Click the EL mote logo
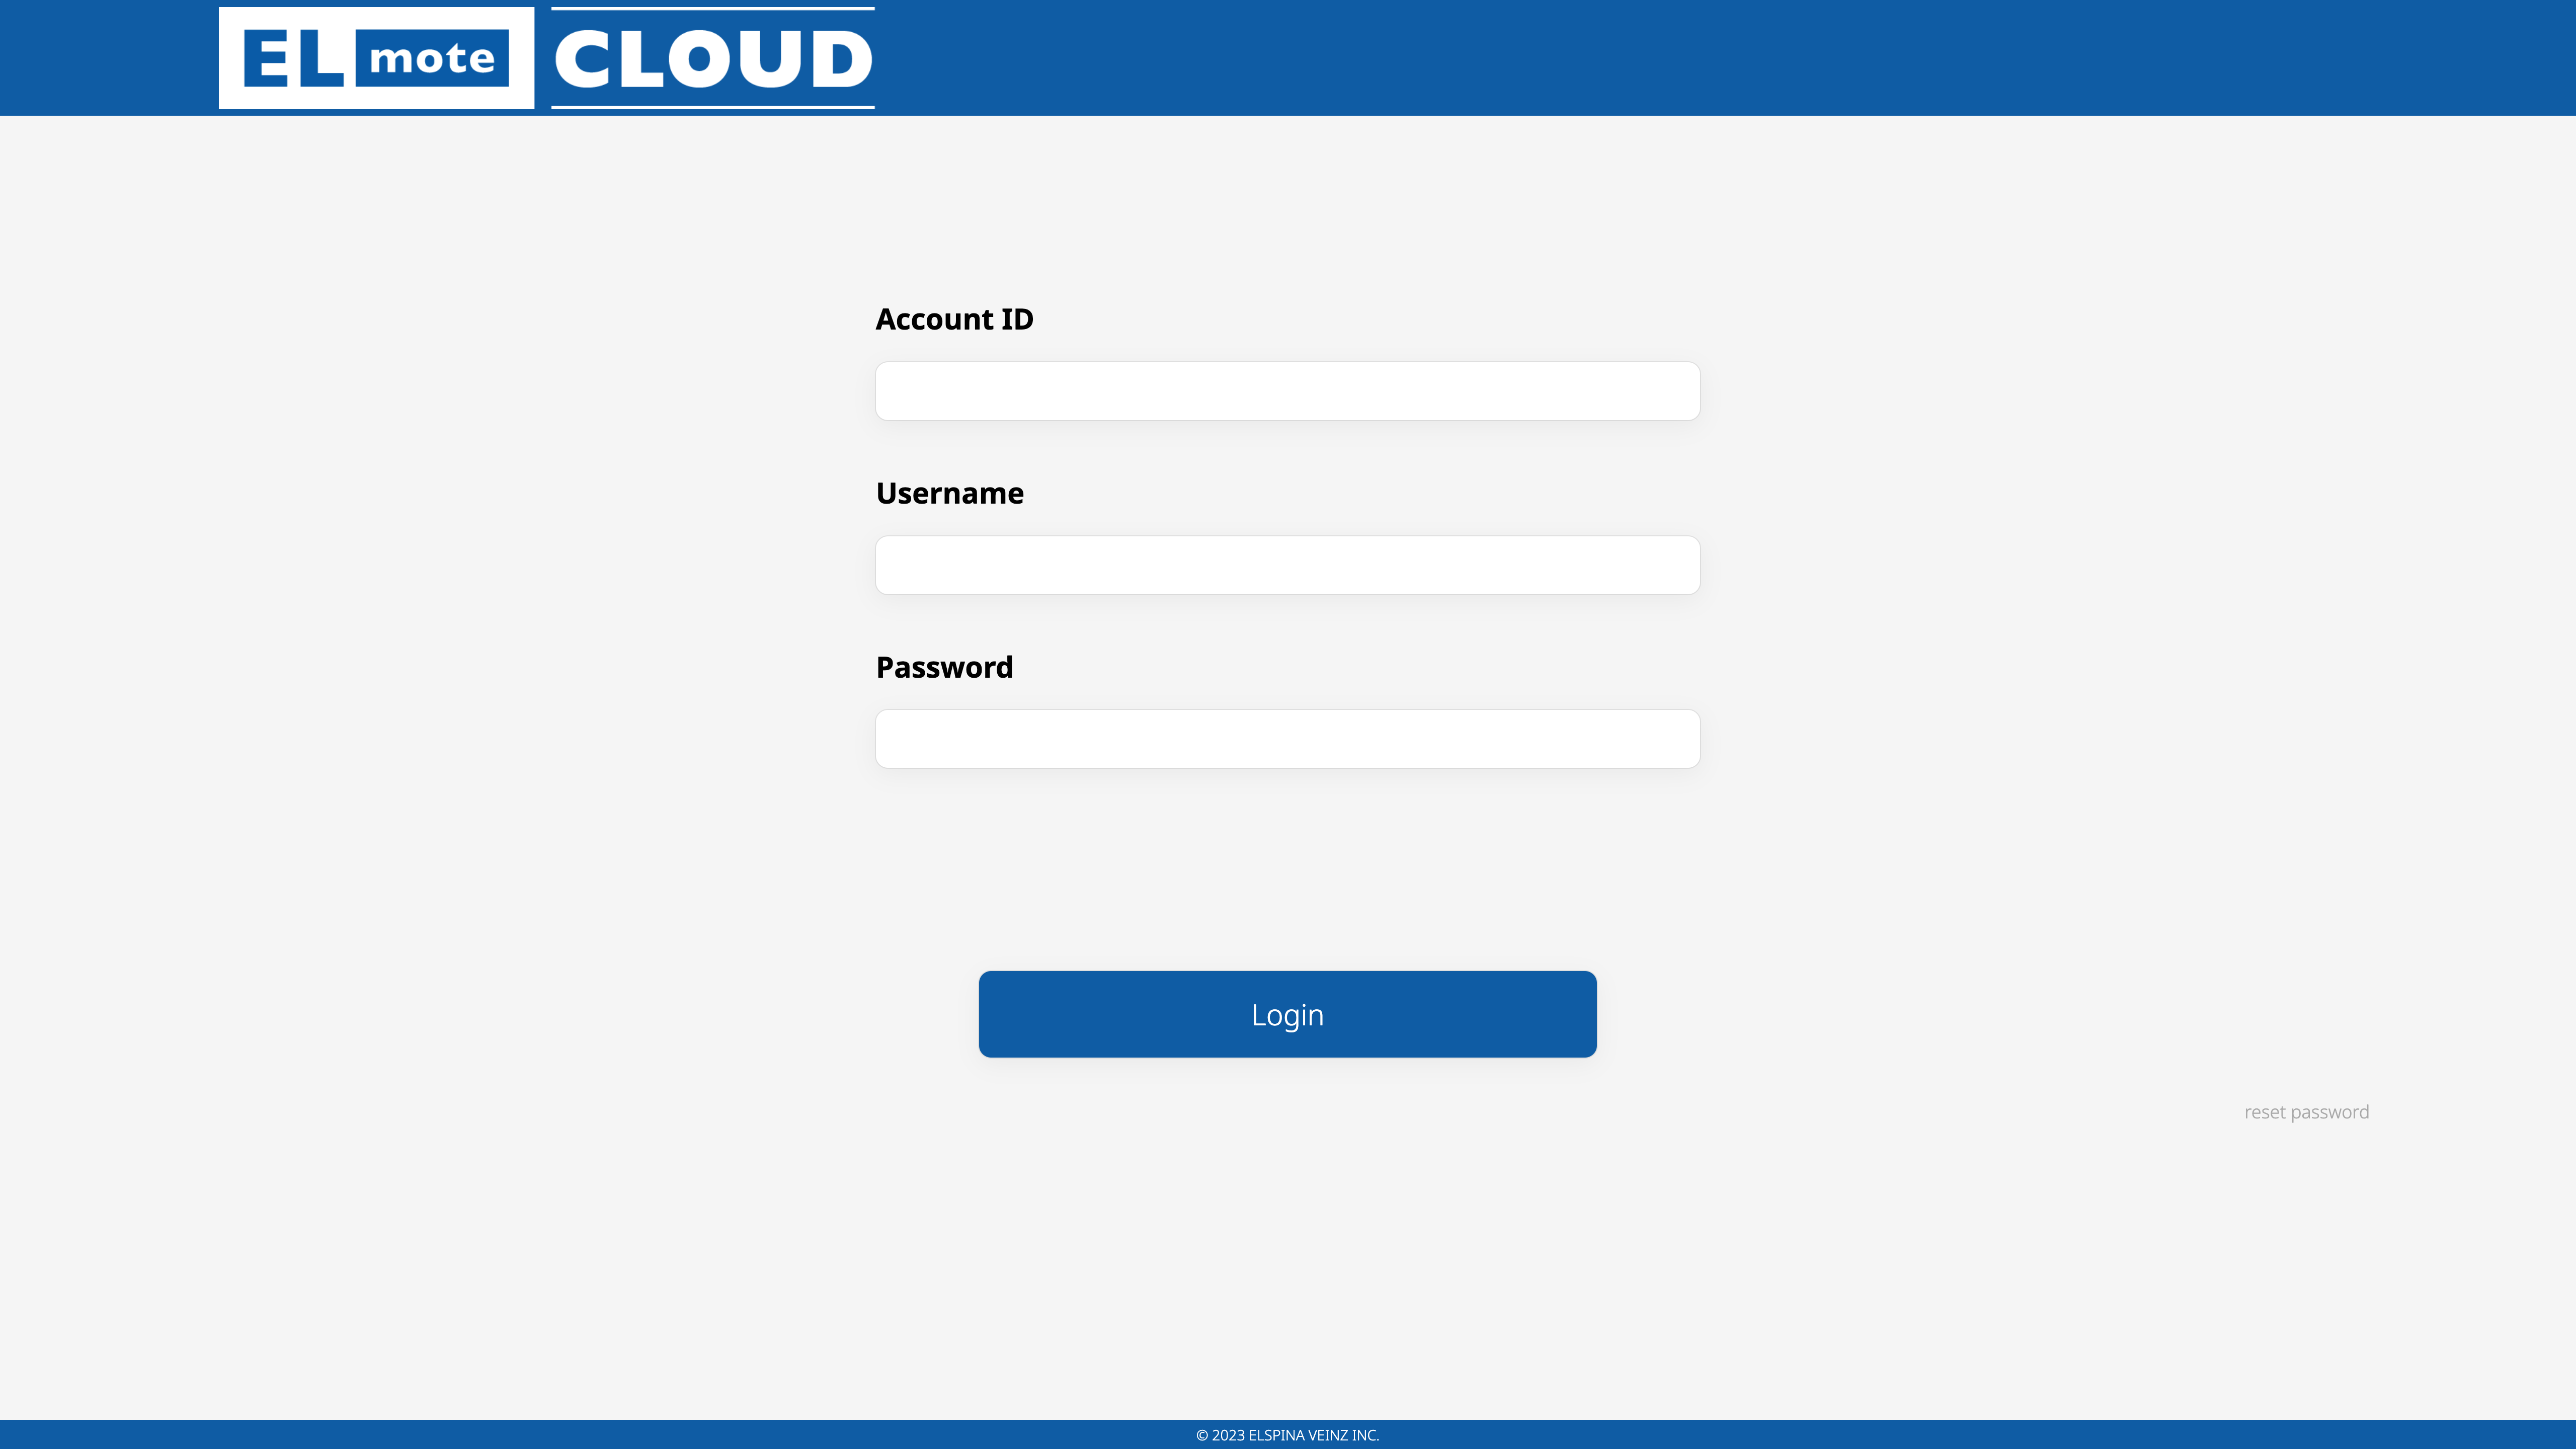Viewport: 2576px width, 1449px height. [x=377, y=57]
